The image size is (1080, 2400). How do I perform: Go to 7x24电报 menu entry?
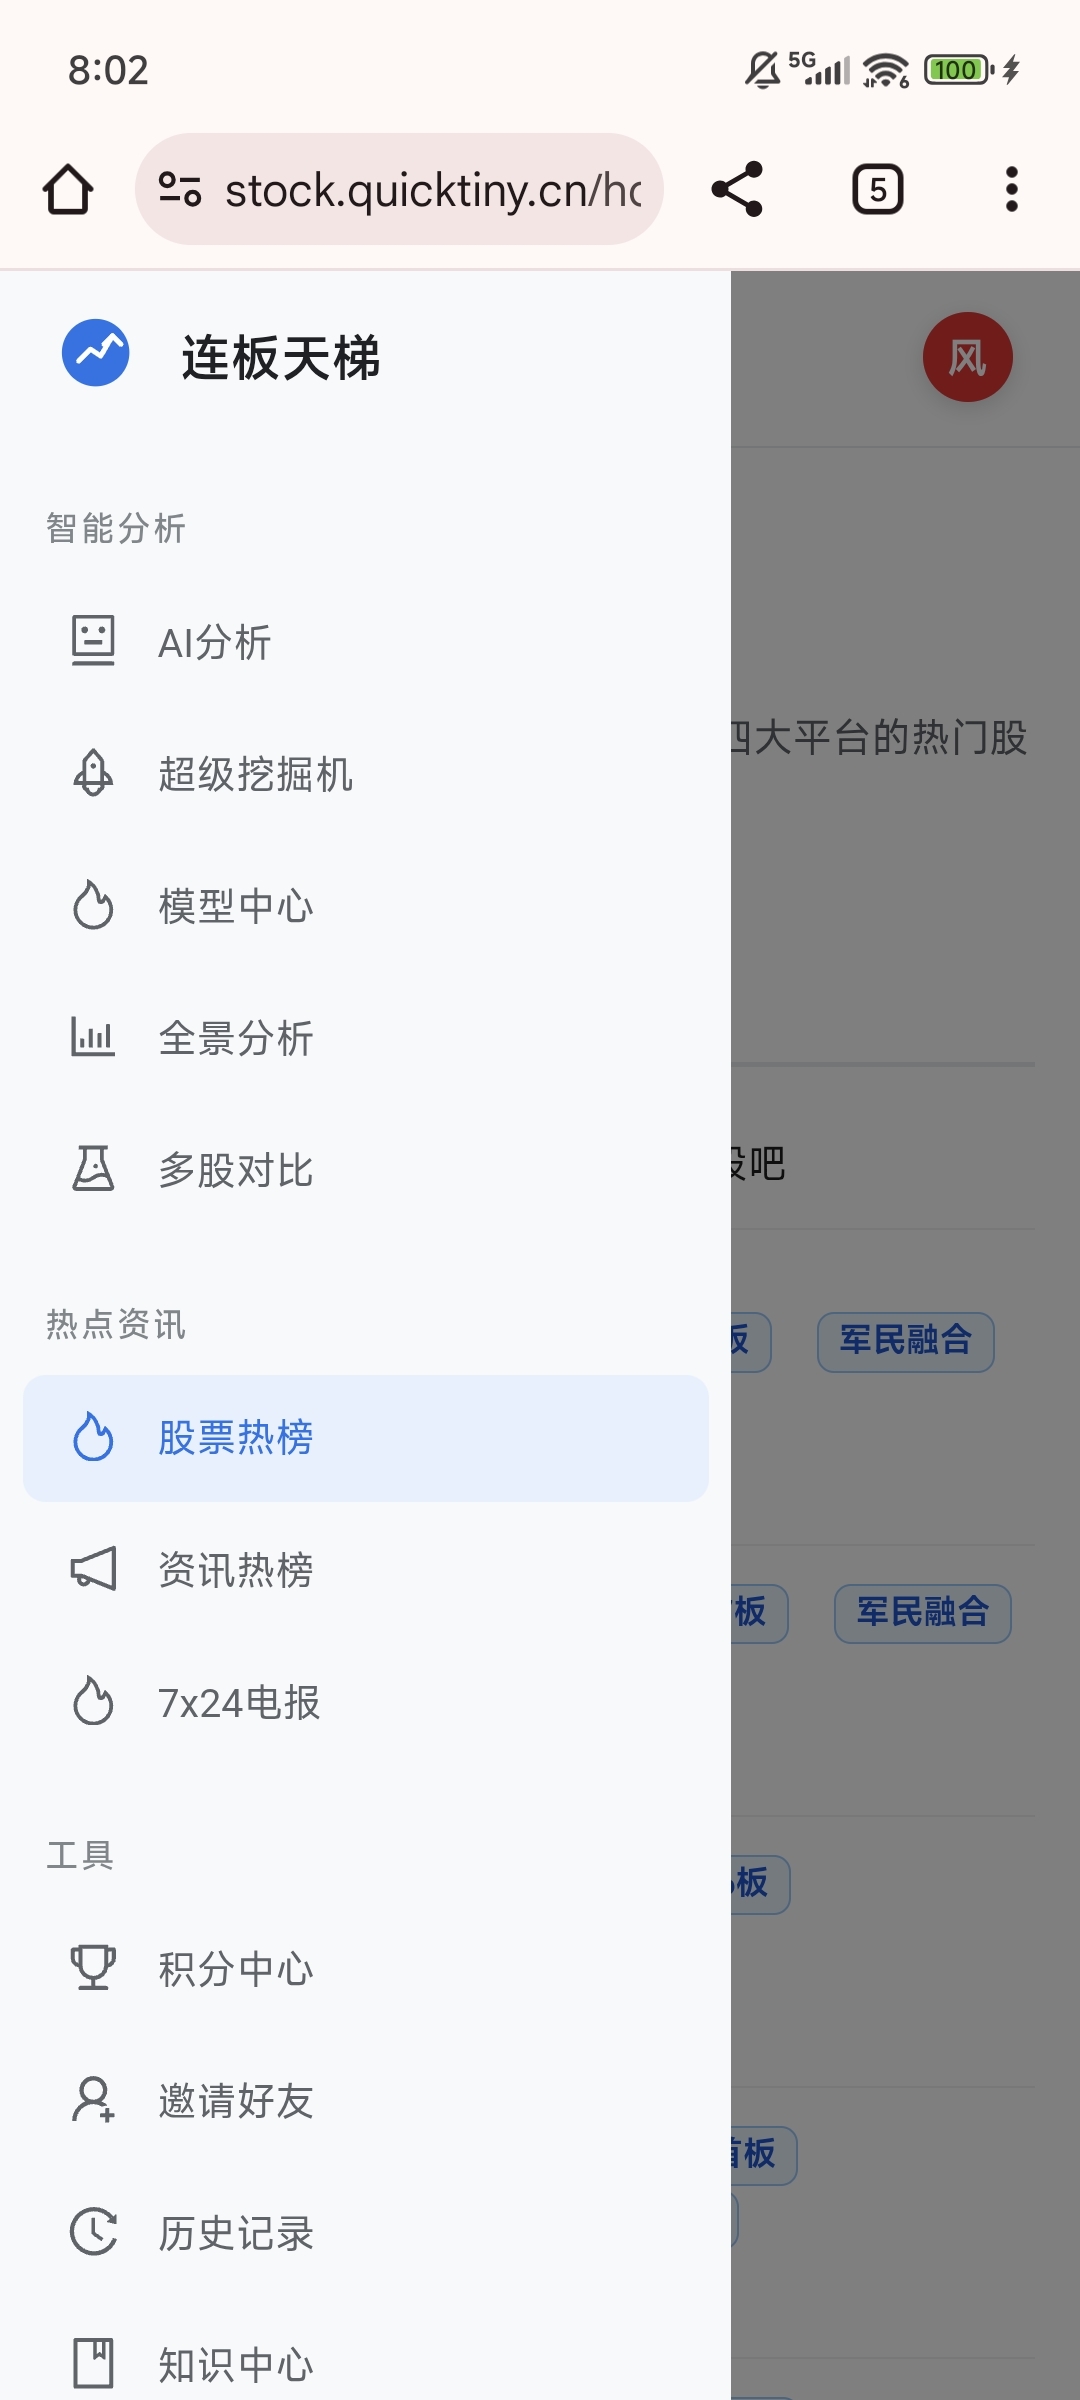click(x=366, y=1702)
